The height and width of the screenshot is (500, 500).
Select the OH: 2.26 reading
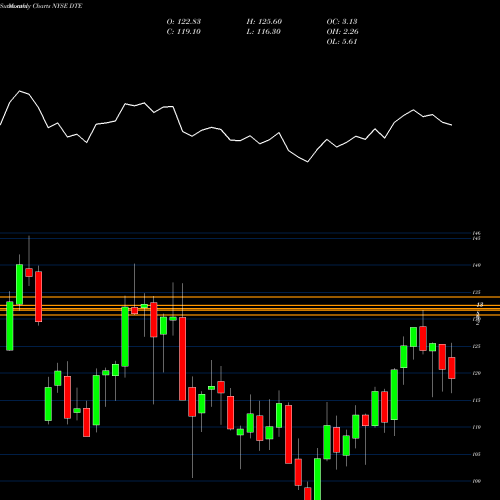pos(342,32)
